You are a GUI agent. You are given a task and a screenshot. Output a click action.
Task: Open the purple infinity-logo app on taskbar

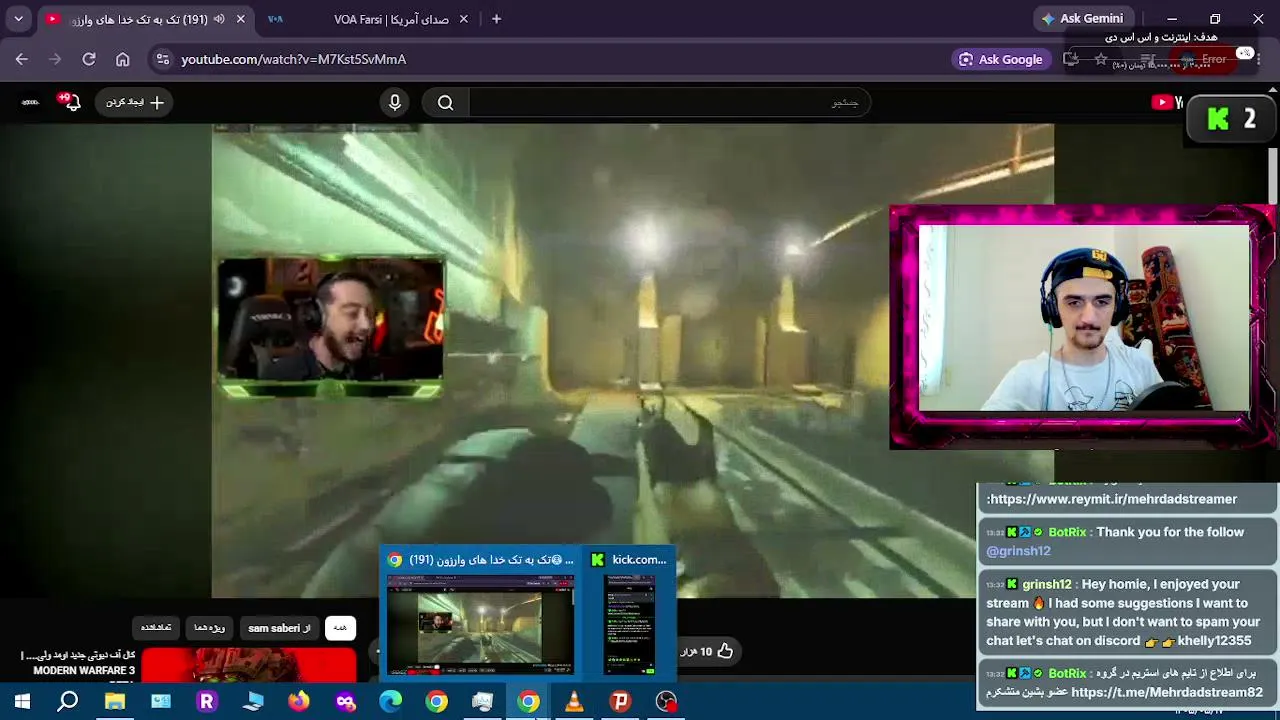pos(345,702)
